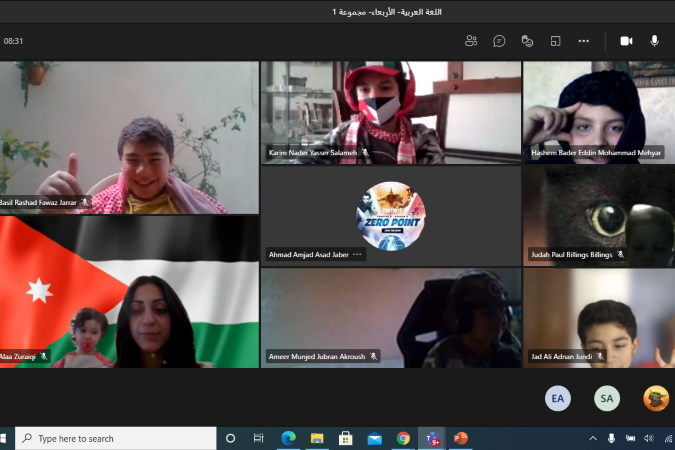Toggle the camera on or off

[626, 41]
